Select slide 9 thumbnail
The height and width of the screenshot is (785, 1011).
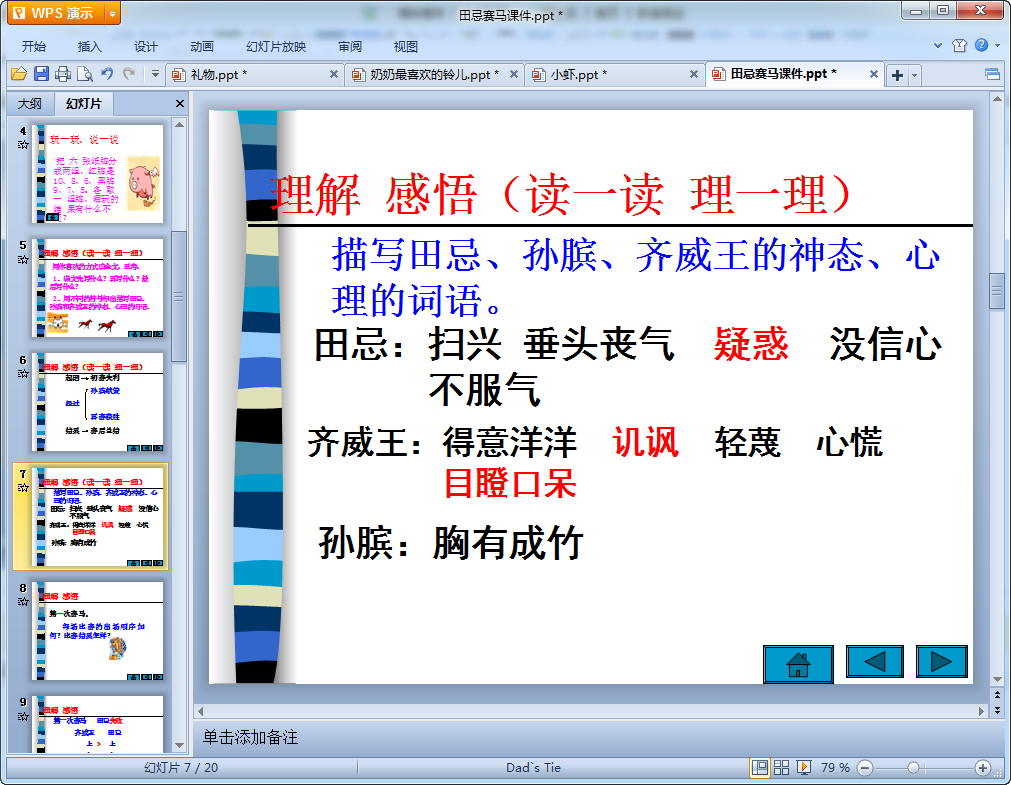tap(98, 724)
